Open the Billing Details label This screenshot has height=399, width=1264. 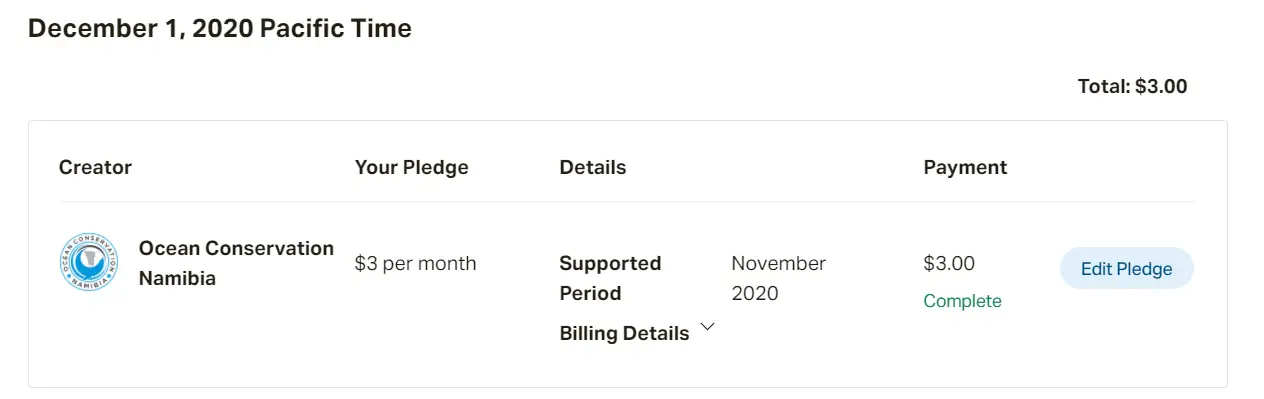click(624, 333)
